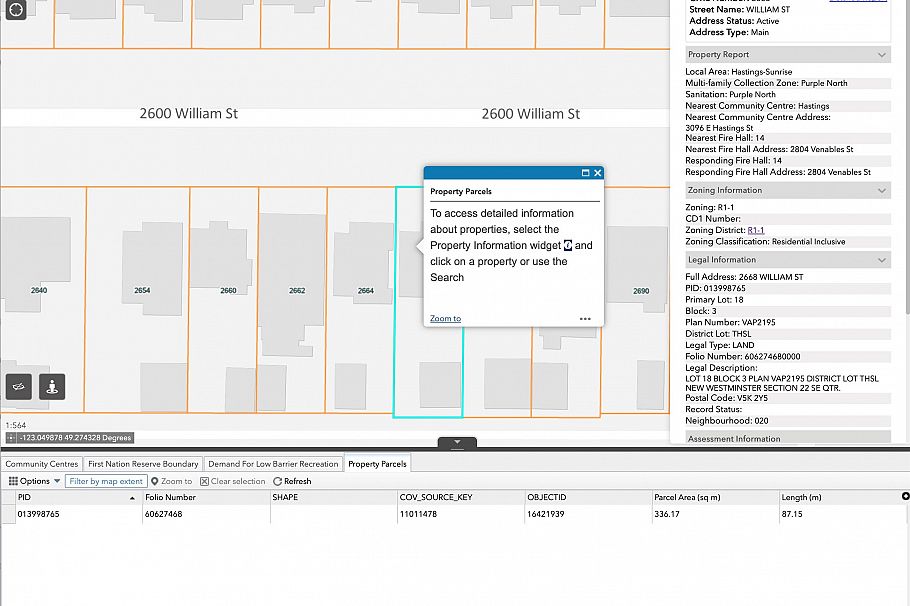Refresh the attribute table
This screenshot has height=606, width=910.
point(292,481)
